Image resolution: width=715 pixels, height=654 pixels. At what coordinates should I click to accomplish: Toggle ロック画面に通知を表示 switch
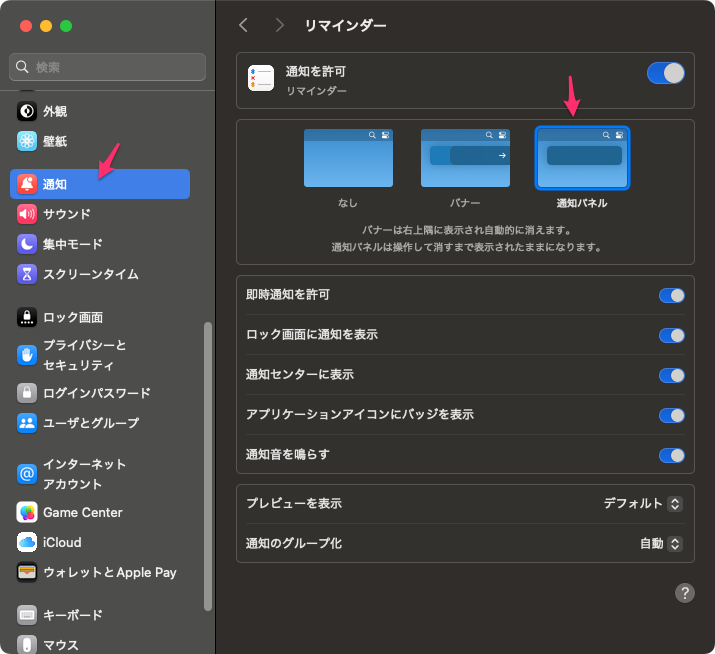(x=671, y=335)
